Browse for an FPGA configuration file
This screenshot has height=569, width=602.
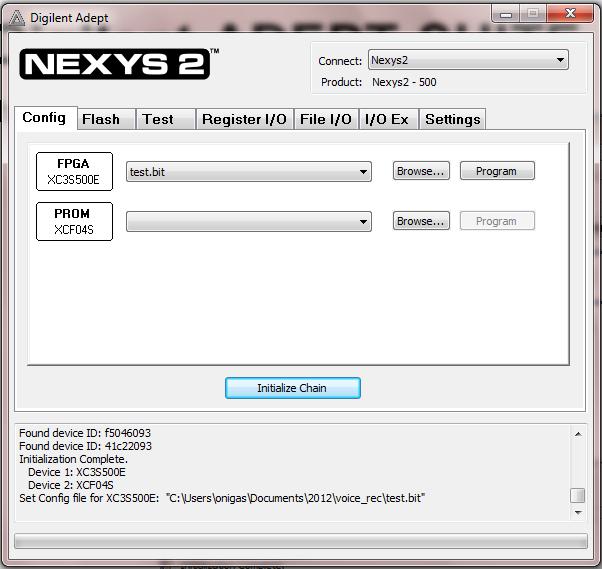[421, 171]
